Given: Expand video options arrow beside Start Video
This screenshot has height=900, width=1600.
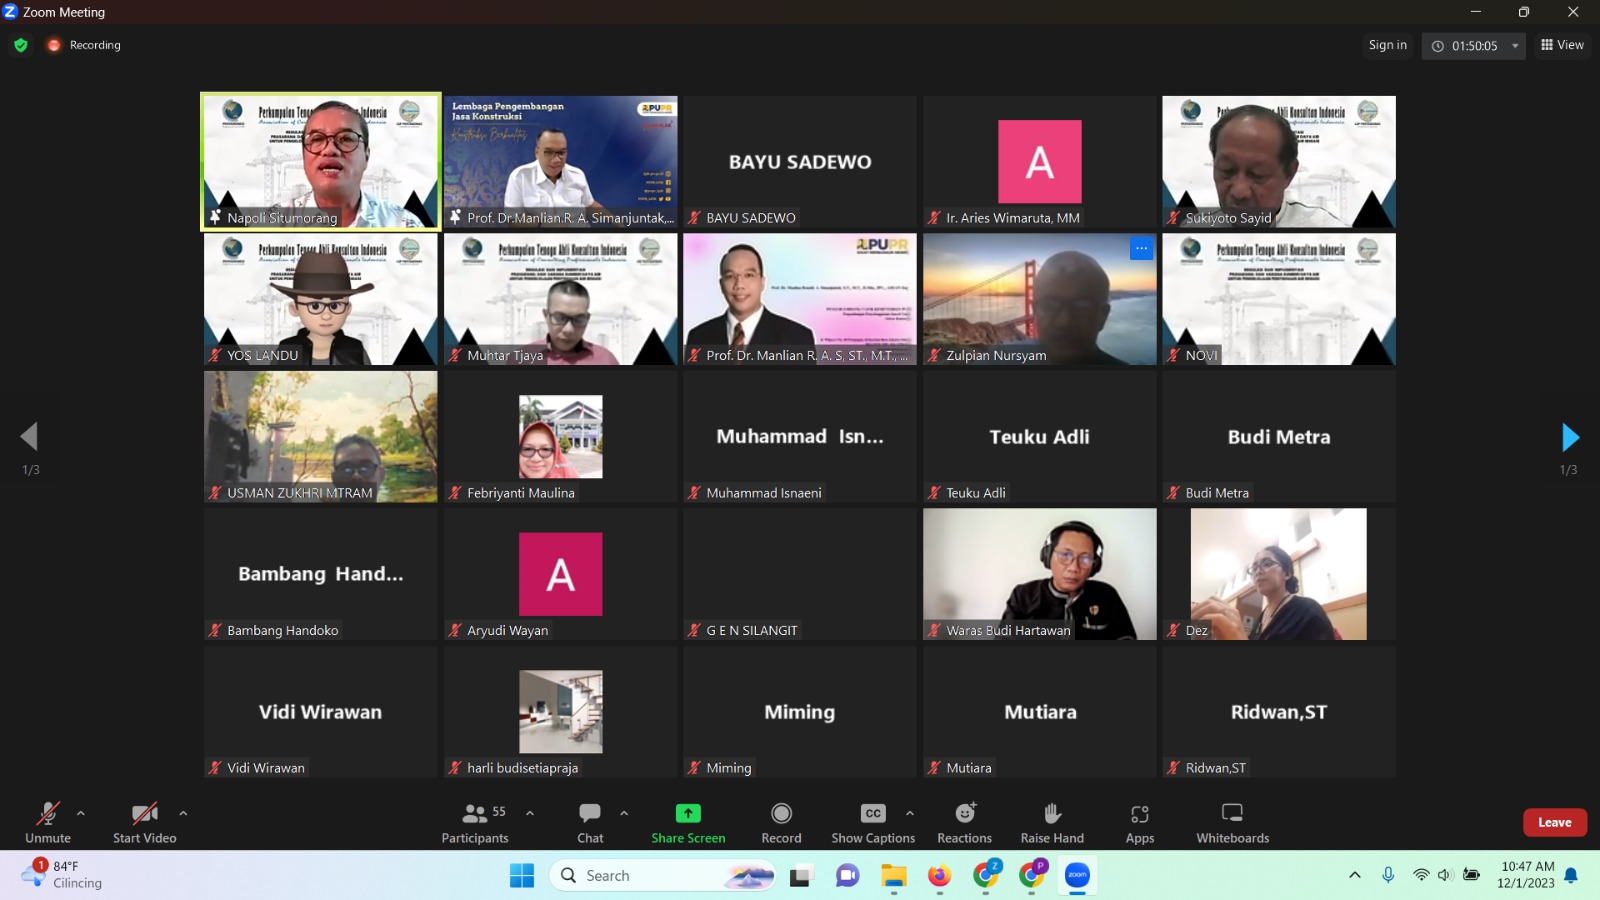Looking at the screenshot, I should coord(183,813).
